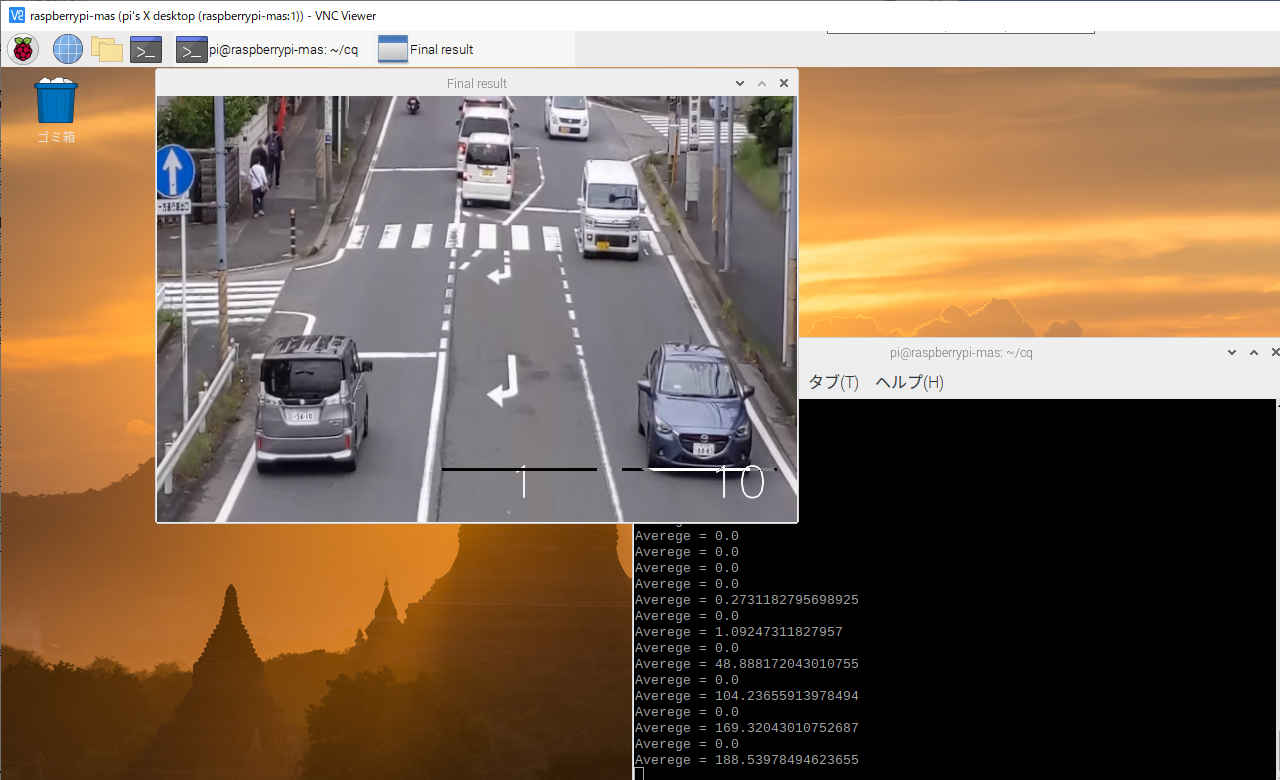Select the Final result taskbar entry
The height and width of the screenshot is (780, 1280).
[x=441, y=50]
